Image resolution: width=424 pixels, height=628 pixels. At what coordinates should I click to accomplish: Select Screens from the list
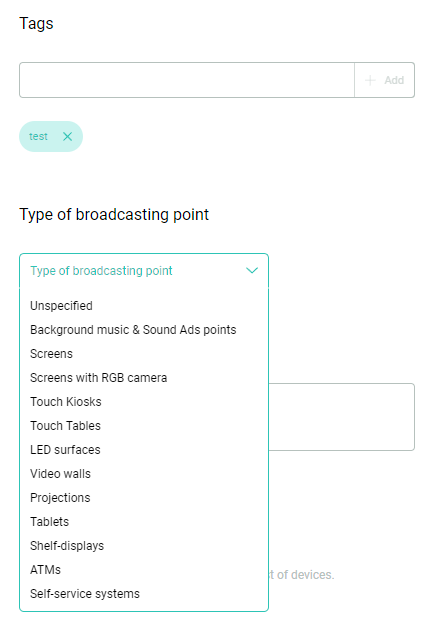[51, 354]
